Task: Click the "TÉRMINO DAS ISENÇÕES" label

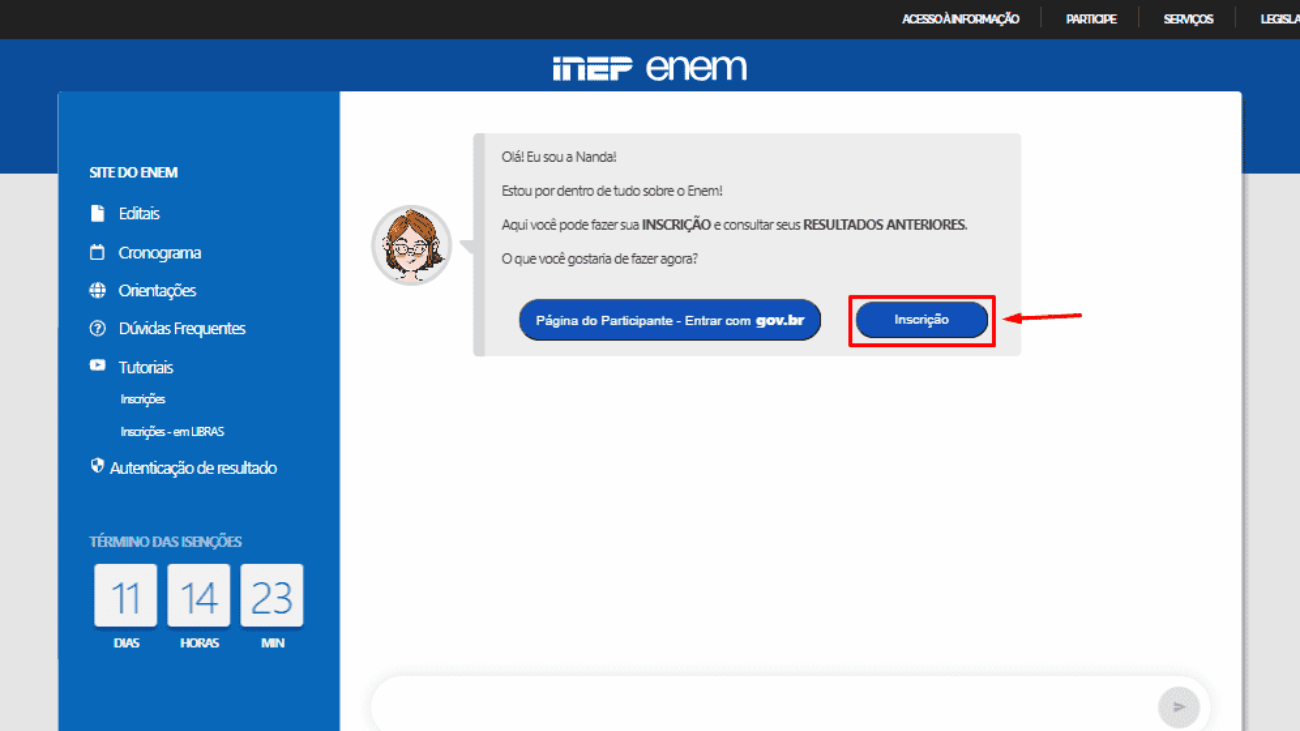Action: [166, 542]
